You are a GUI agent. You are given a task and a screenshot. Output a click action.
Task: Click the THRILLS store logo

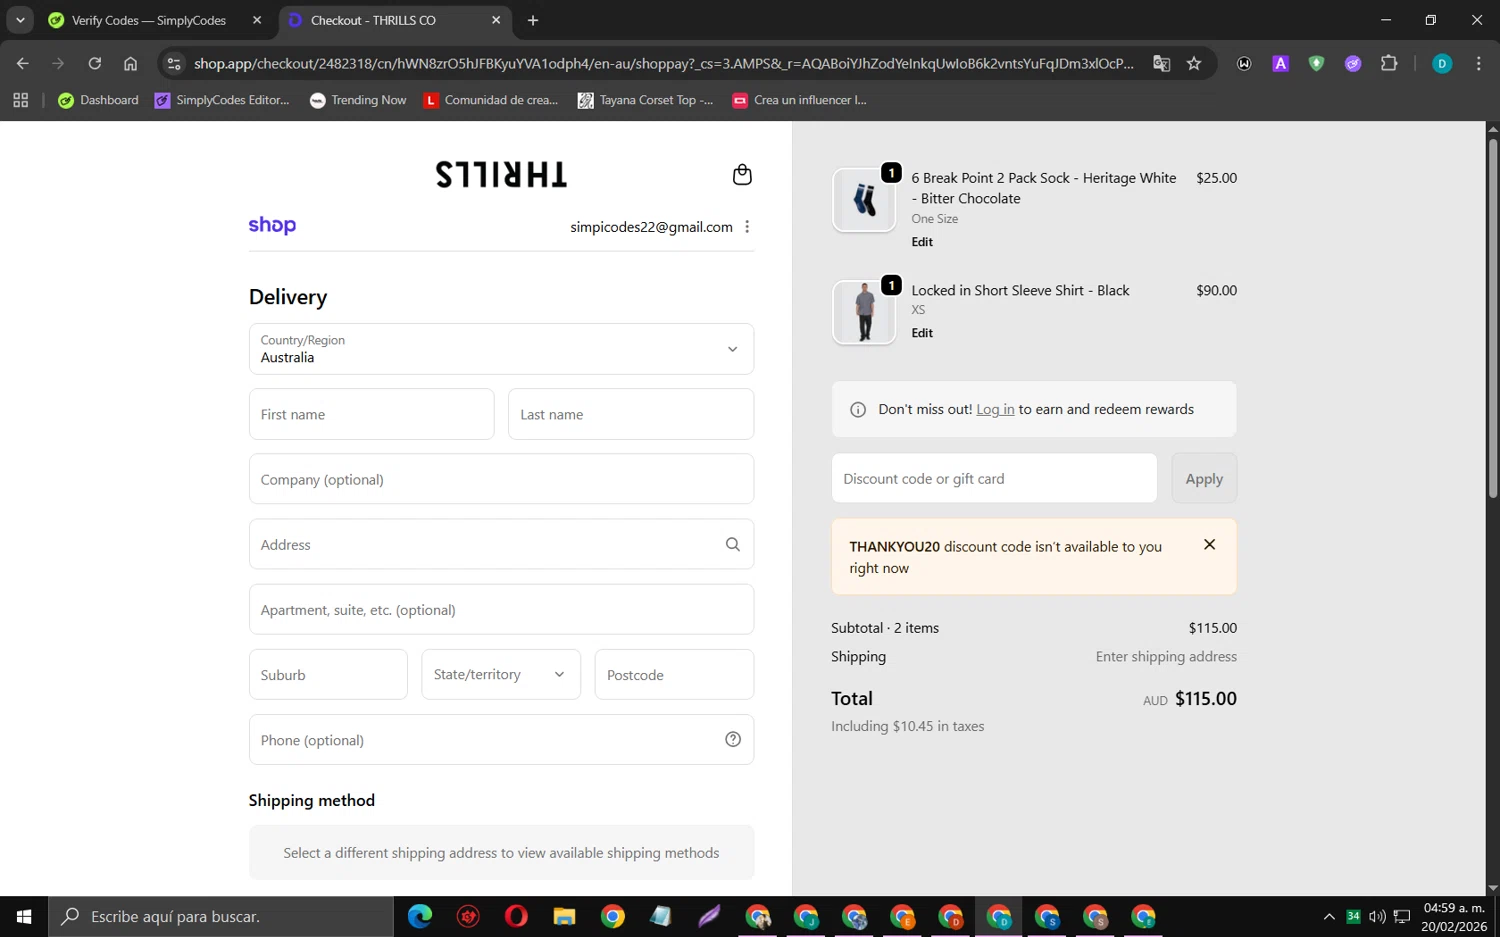tap(501, 175)
